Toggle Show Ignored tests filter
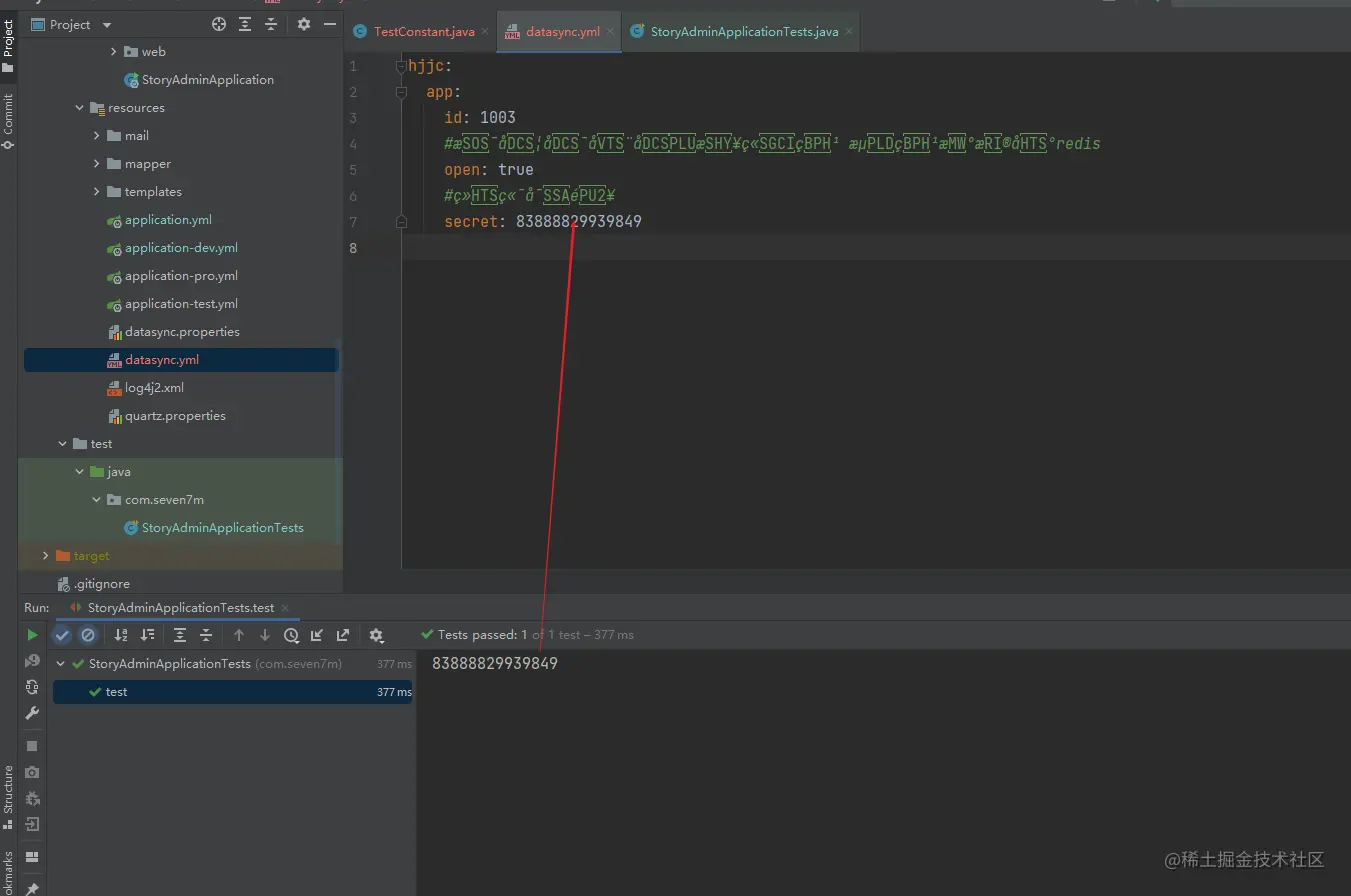 click(x=88, y=635)
